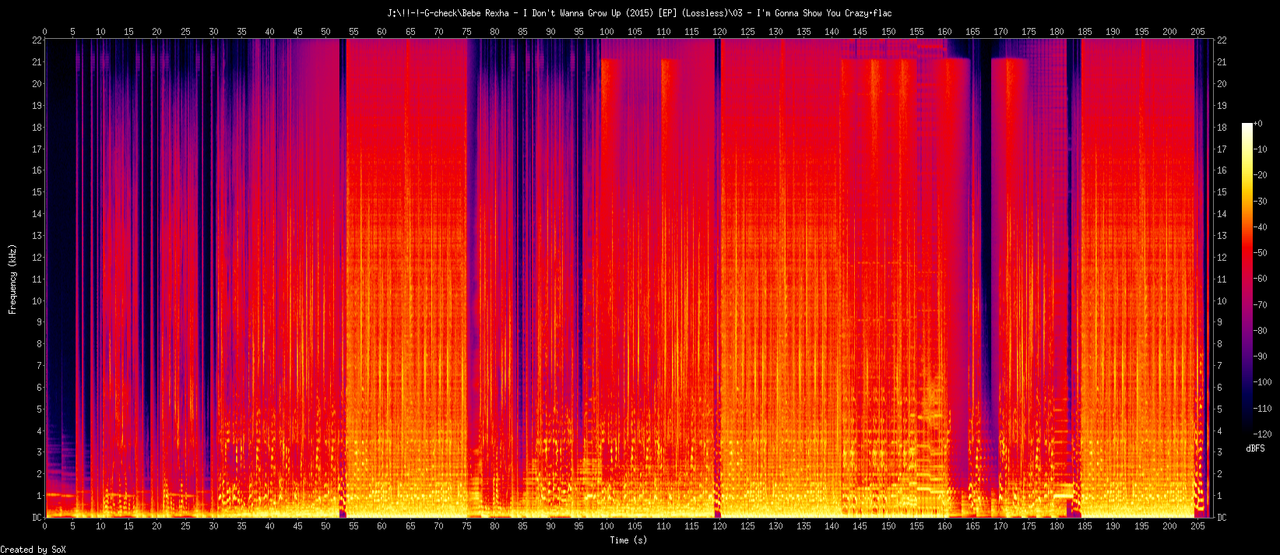
Task: Click the "100" tick on the bottom time axis
Action: point(607,528)
